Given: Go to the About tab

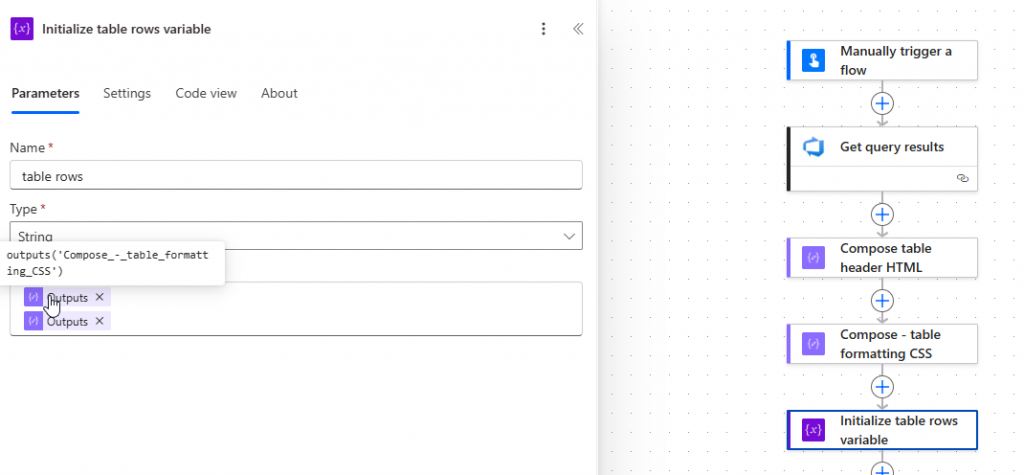Looking at the screenshot, I should 279,93.
